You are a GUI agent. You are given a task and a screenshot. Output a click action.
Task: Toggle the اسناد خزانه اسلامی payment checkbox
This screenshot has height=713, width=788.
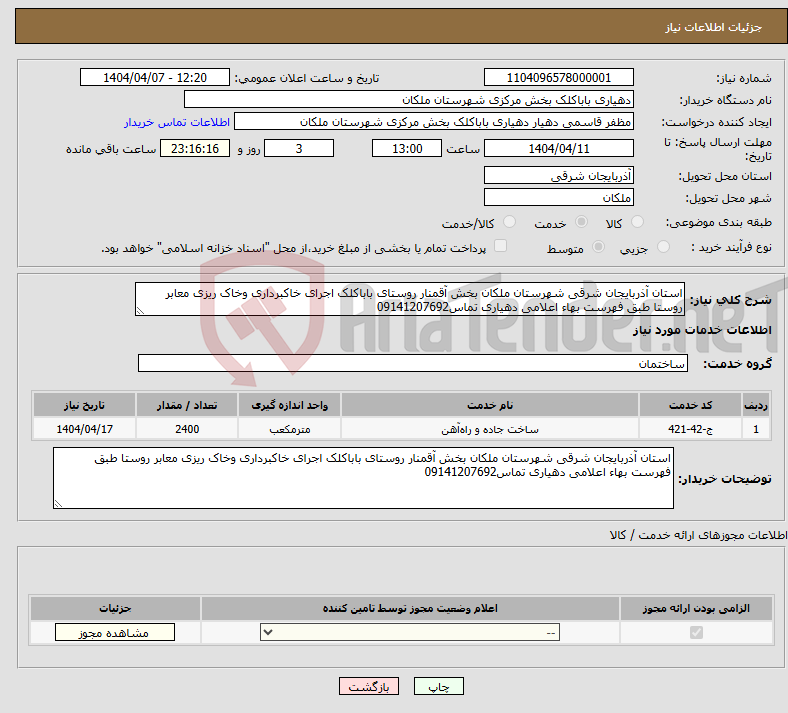(501, 246)
